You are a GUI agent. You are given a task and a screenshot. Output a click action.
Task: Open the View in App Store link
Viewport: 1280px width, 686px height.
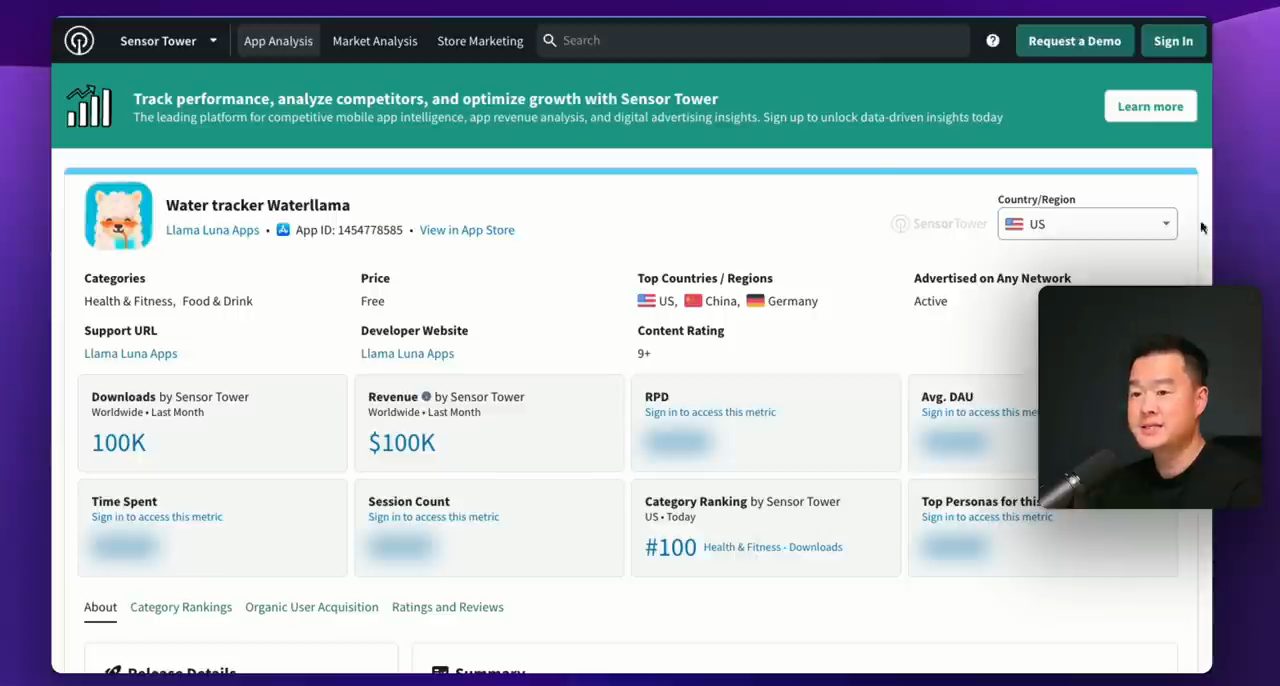tap(467, 230)
